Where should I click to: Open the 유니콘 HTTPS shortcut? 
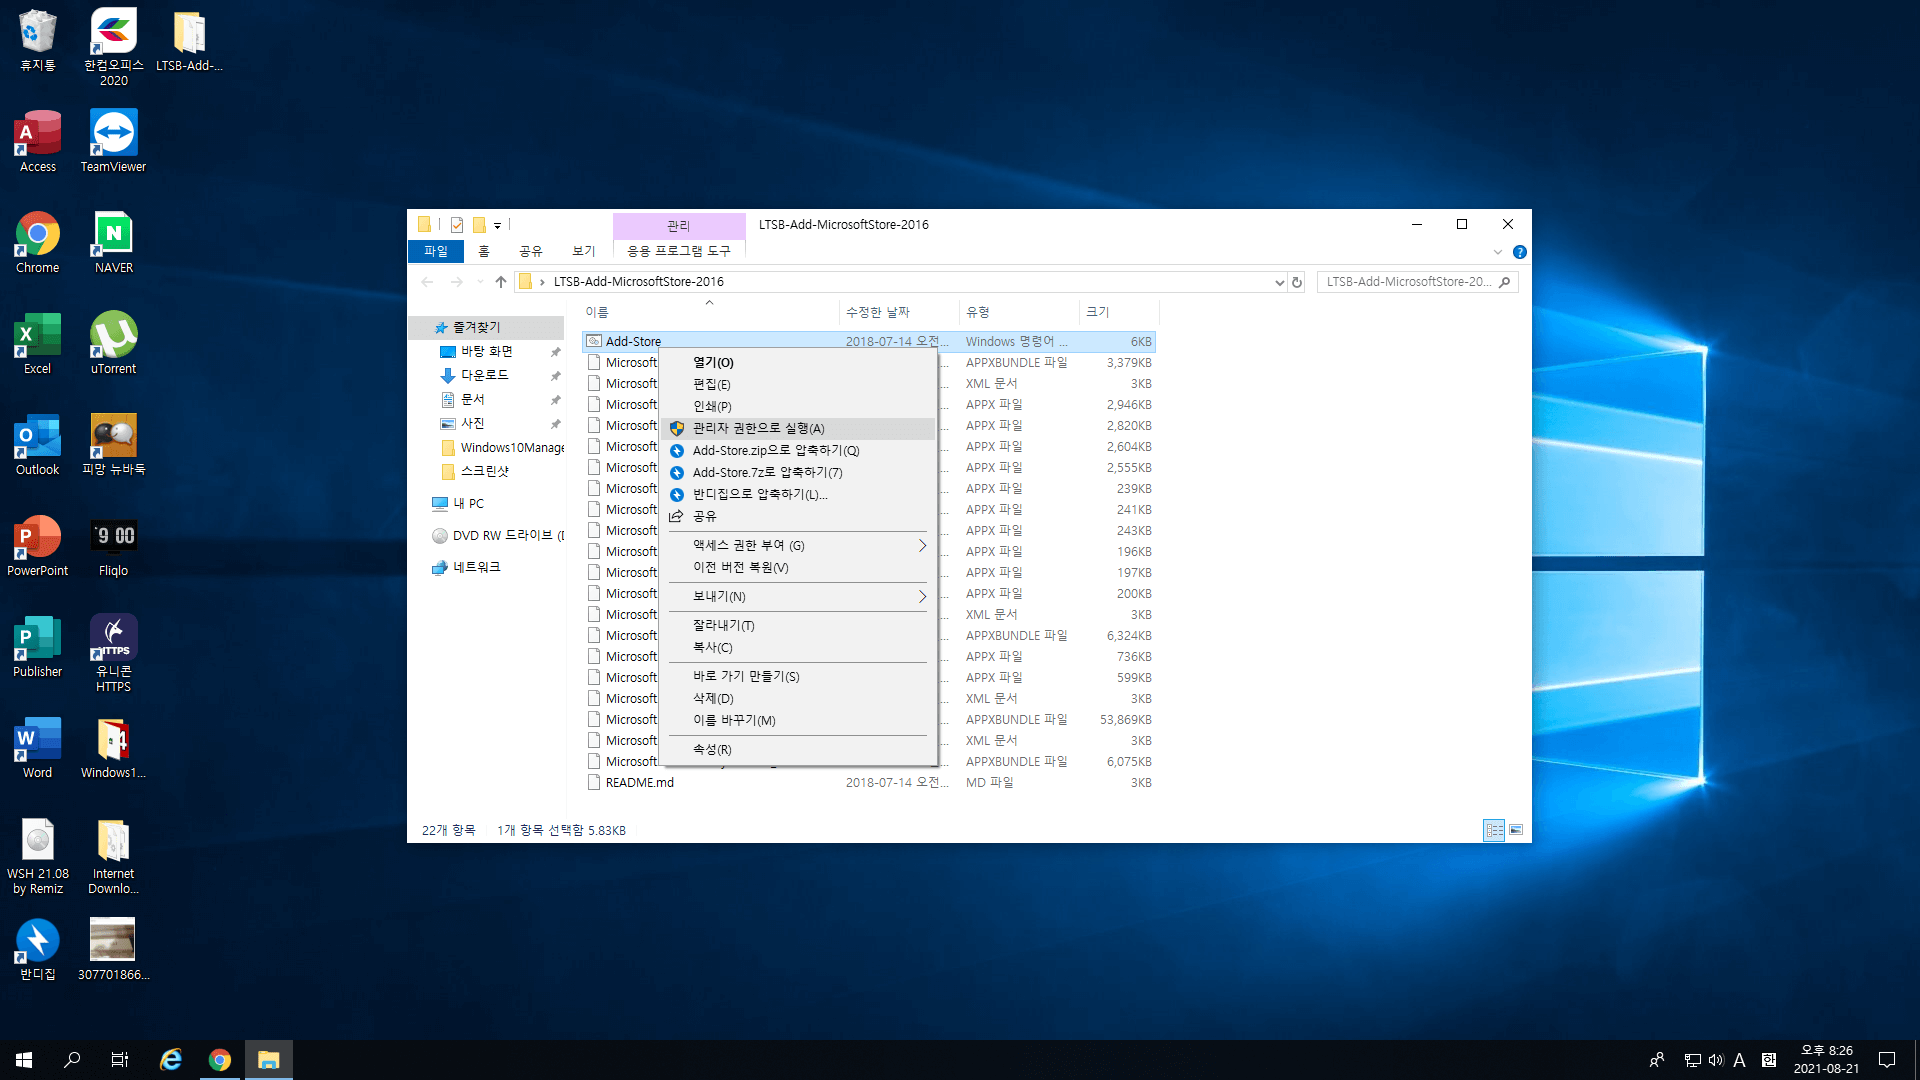click(113, 653)
